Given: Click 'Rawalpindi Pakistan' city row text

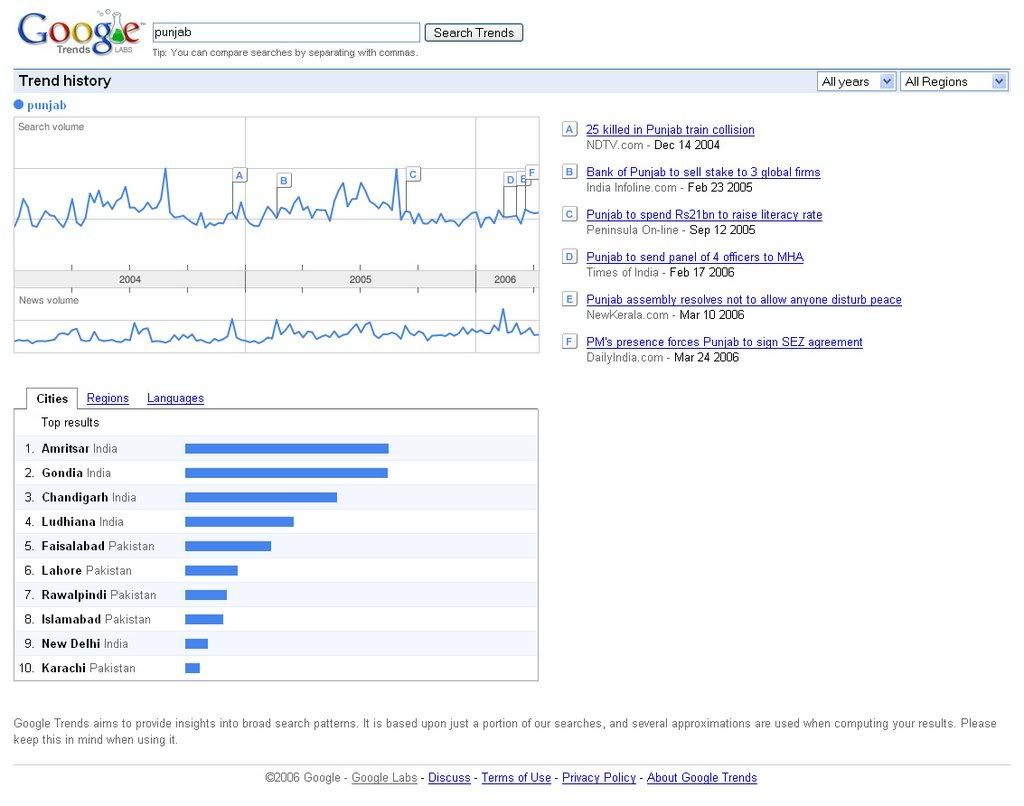Looking at the screenshot, I should point(99,595).
